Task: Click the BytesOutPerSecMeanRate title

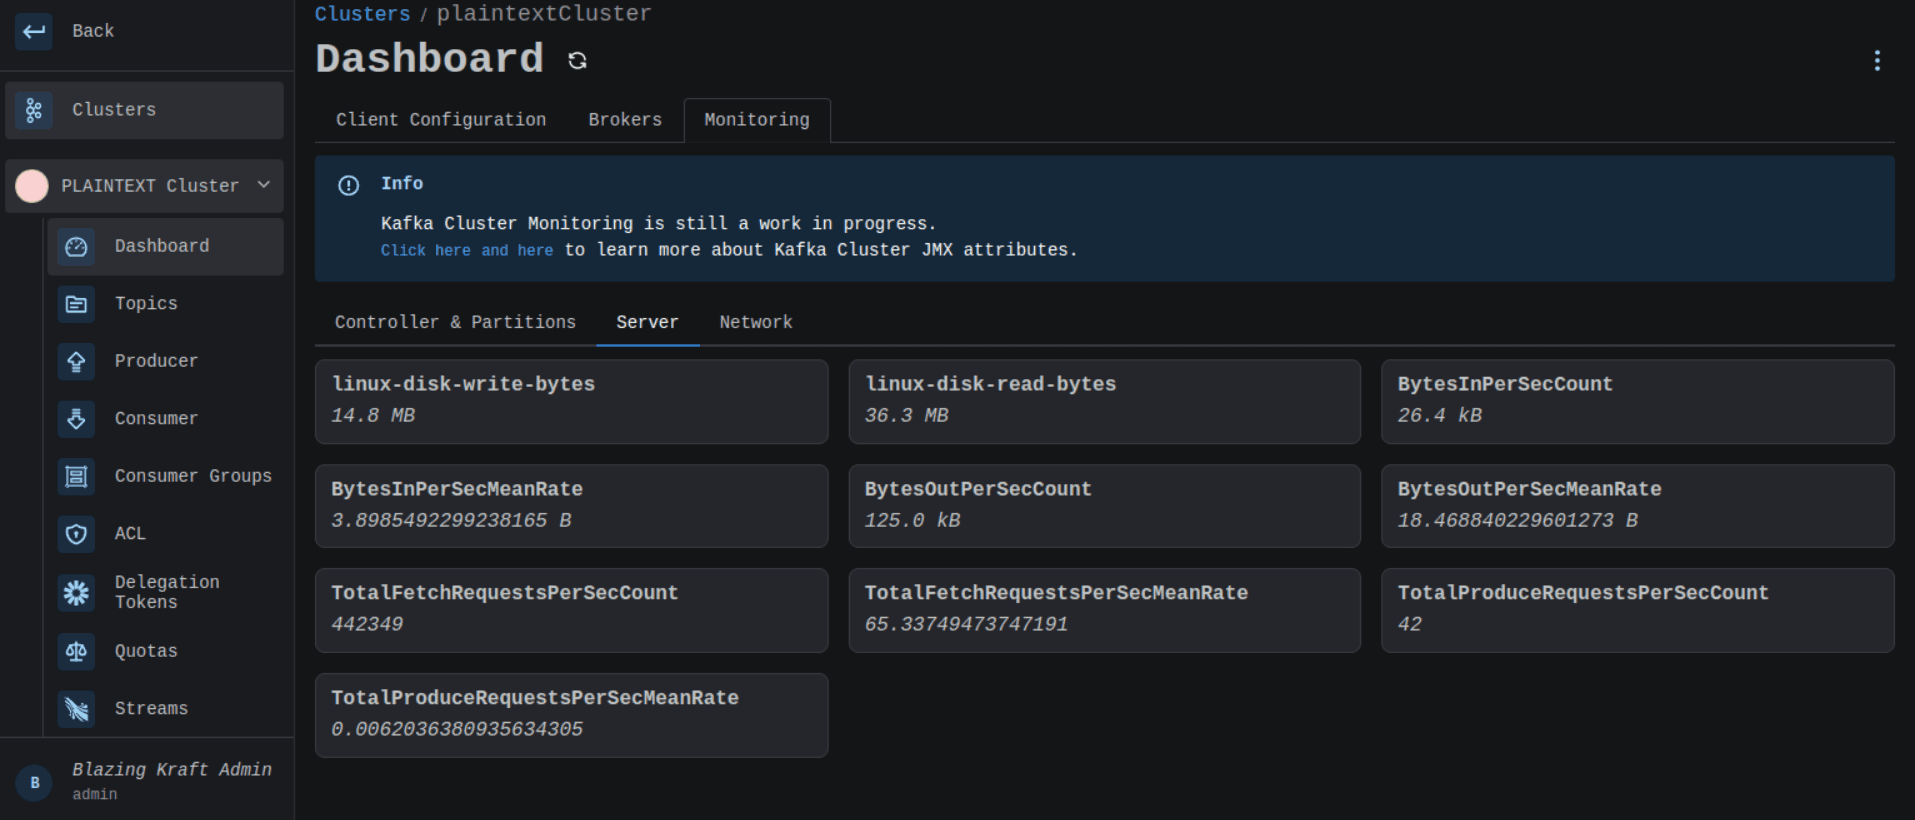Action: click(1529, 489)
